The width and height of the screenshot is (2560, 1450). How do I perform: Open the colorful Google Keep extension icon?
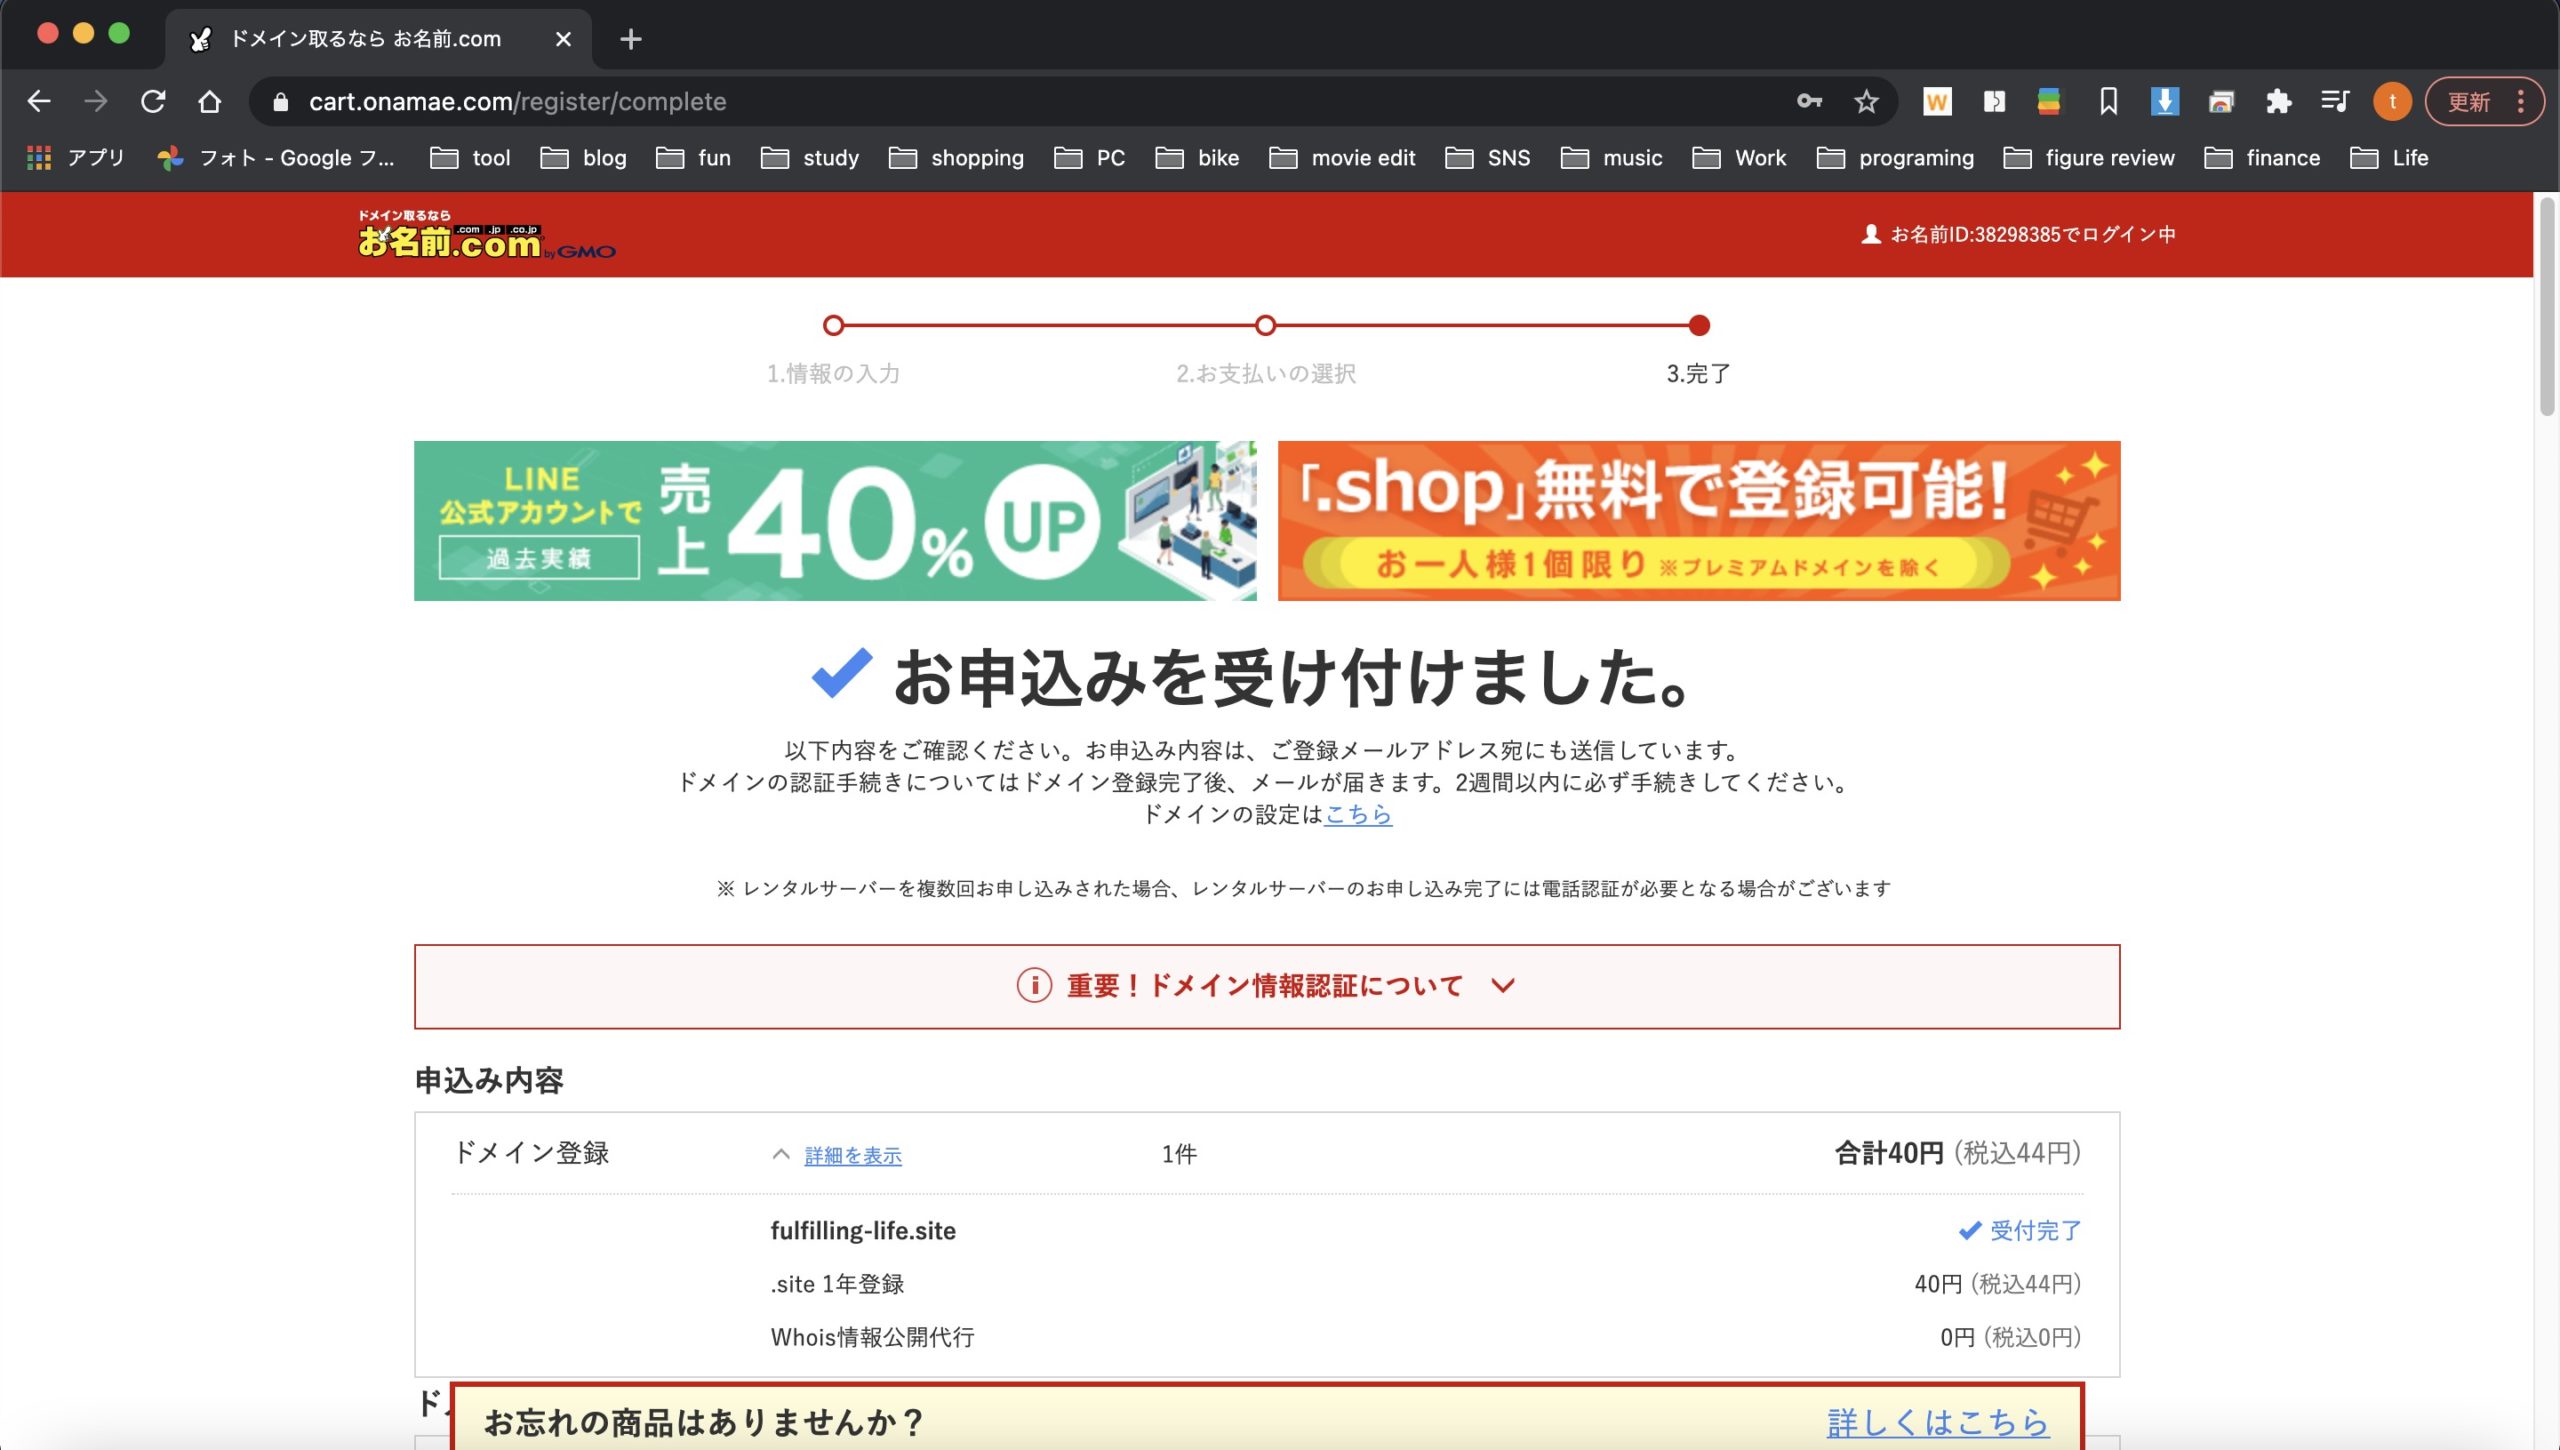(2051, 101)
